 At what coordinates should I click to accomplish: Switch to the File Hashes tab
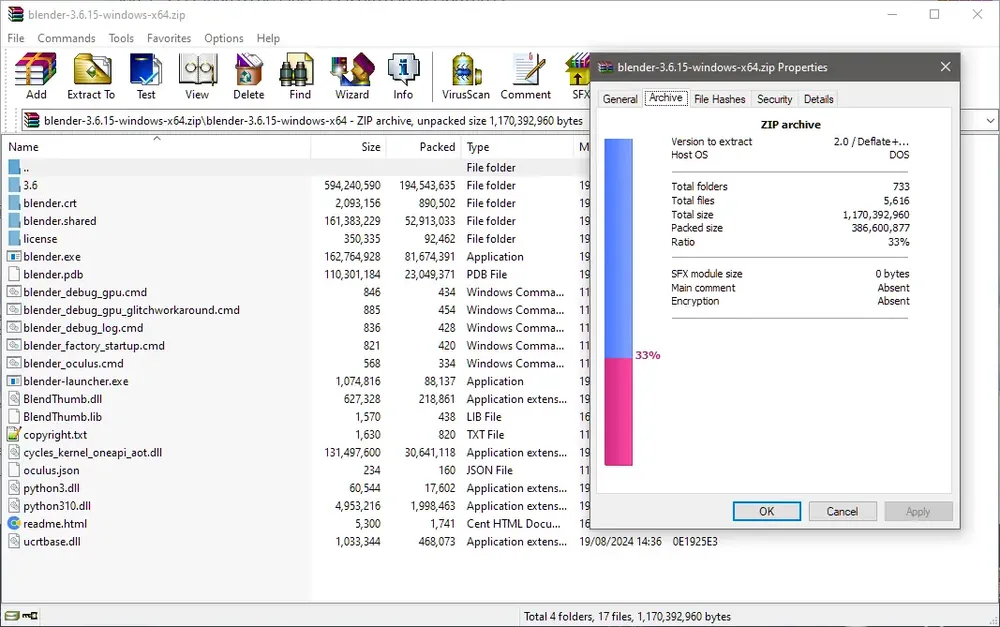tap(719, 99)
